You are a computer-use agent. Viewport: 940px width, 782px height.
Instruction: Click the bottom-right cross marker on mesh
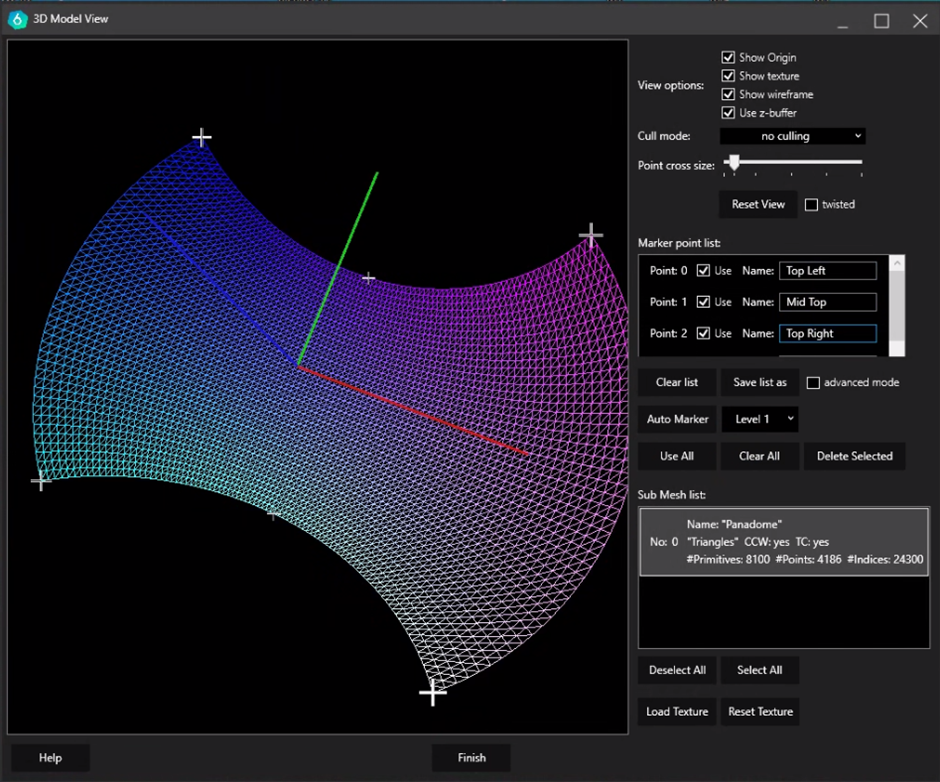pos(432,692)
